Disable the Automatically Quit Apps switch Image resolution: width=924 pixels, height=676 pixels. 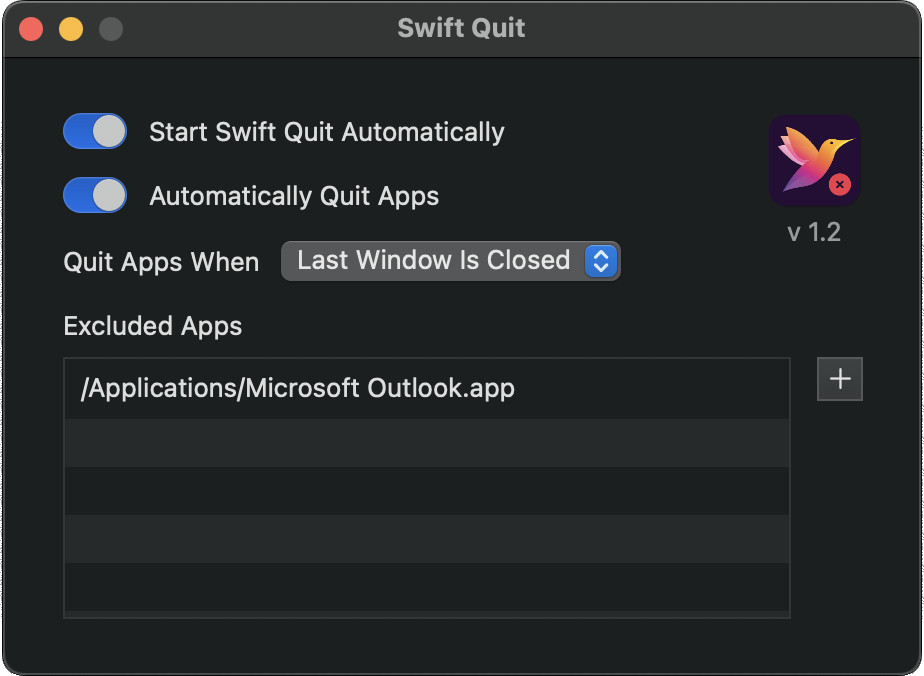click(x=95, y=195)
